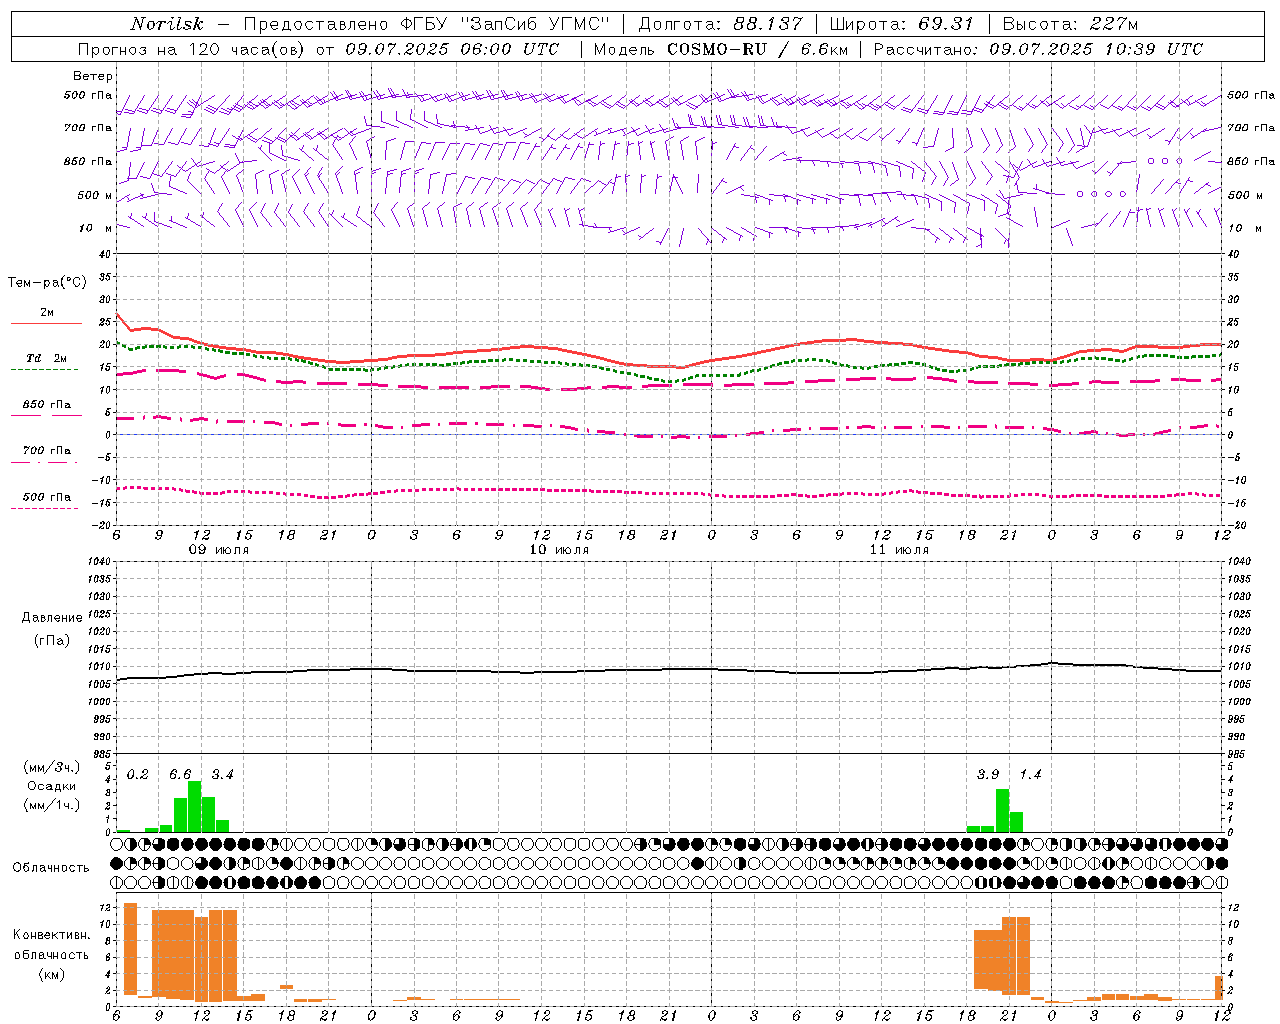This screenshot has height=1024, width=1280.
Task: Click the "0.2" precipitation total value
Action: (138, 775)
